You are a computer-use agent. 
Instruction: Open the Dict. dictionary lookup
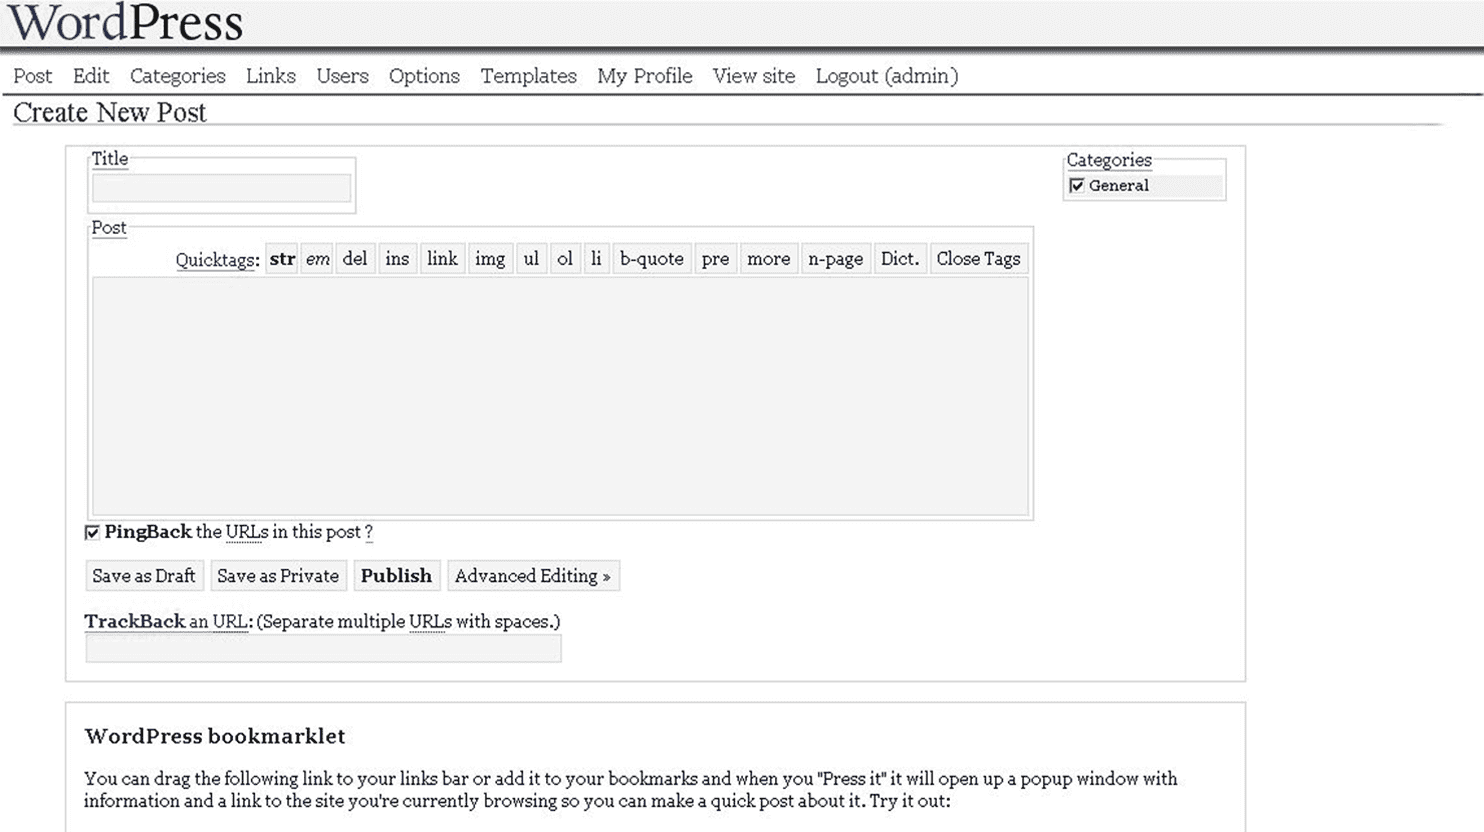pyautogui.click(x=899, y=259)
